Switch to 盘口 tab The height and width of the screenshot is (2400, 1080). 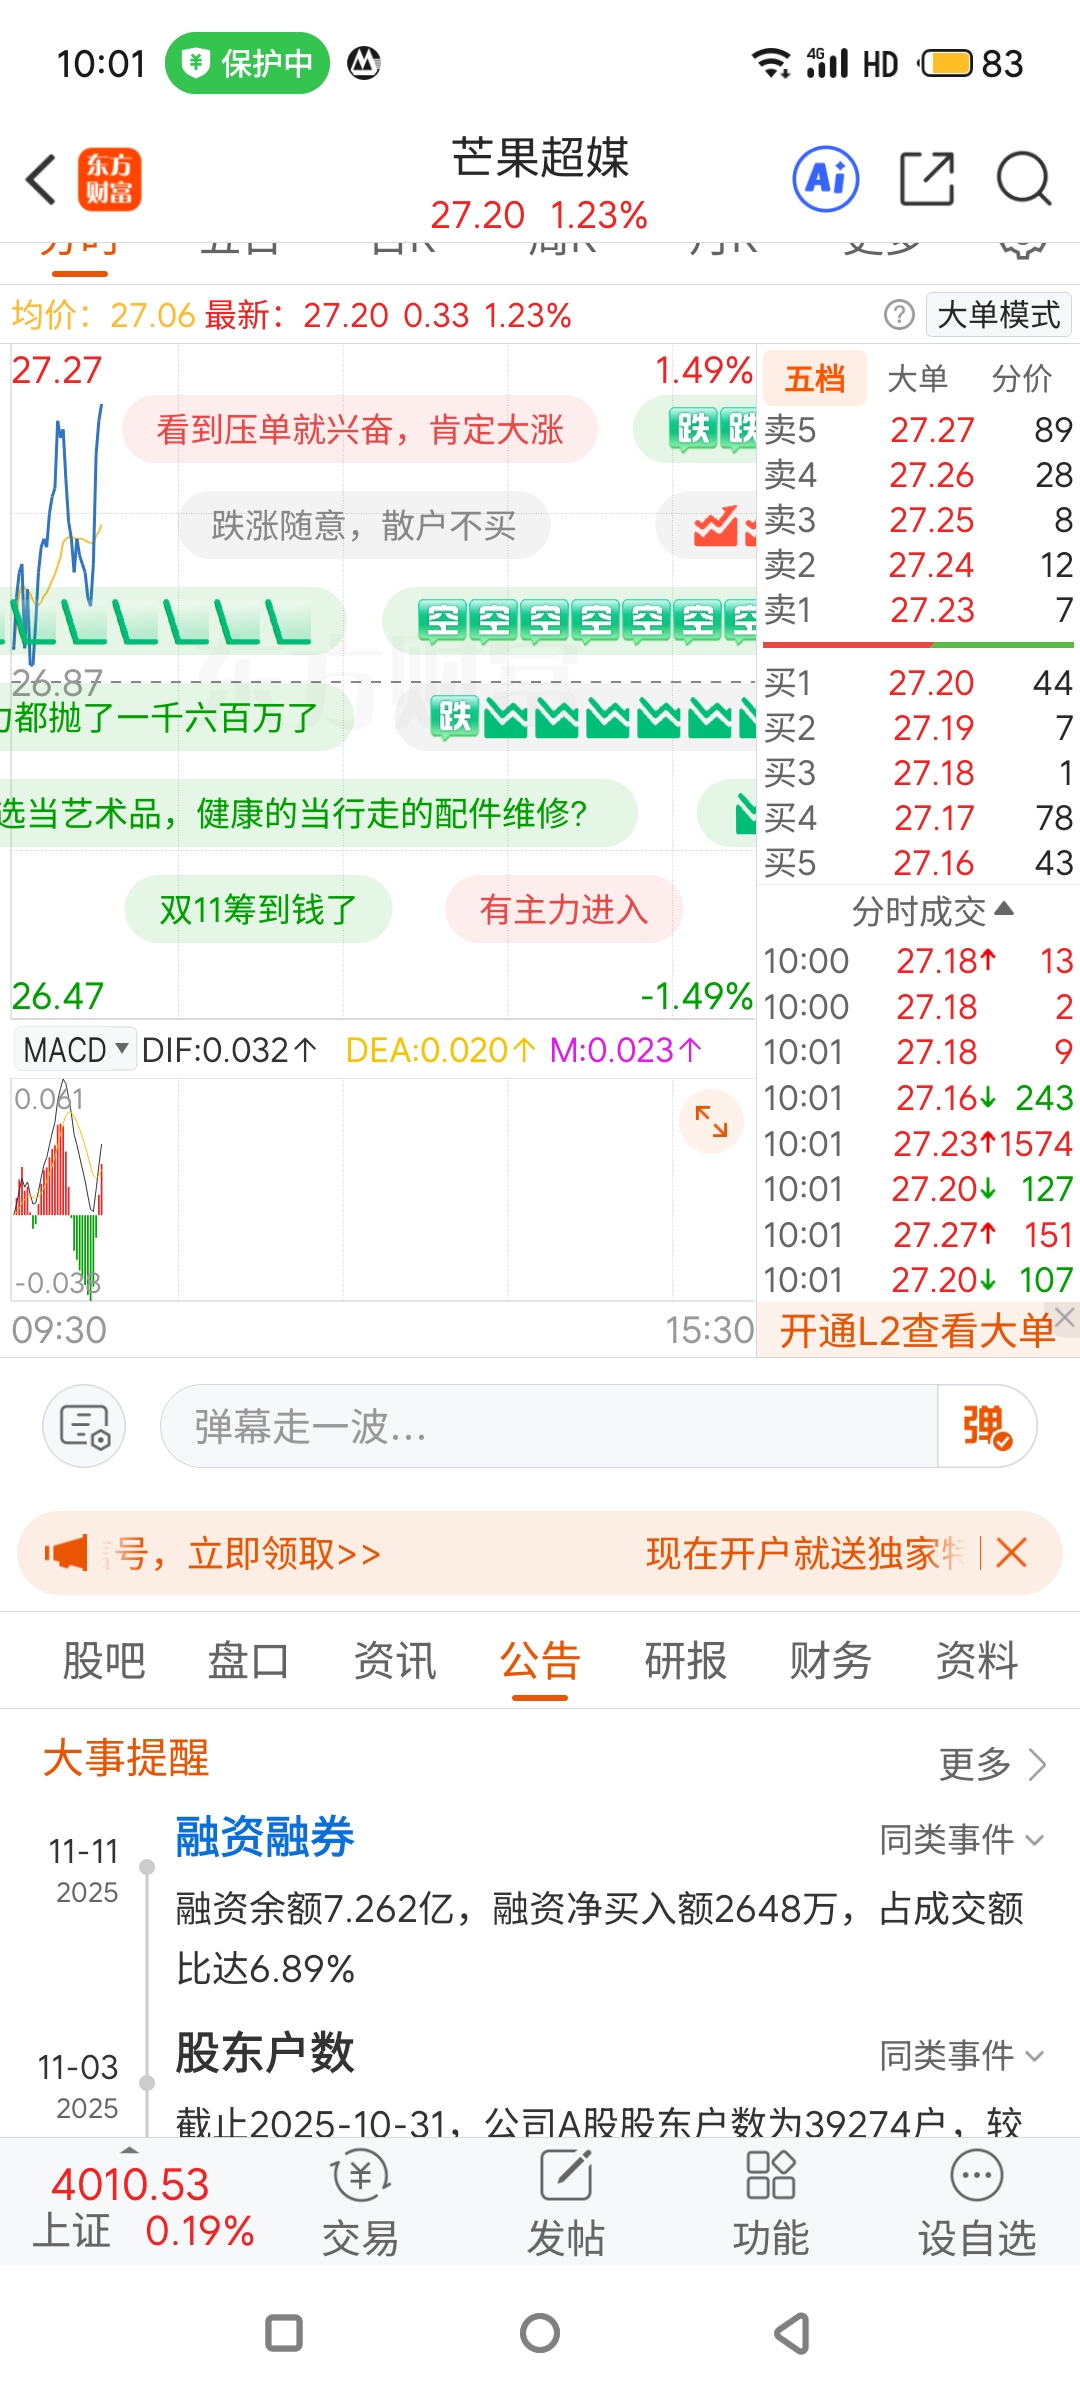[x=249, y=1661]
